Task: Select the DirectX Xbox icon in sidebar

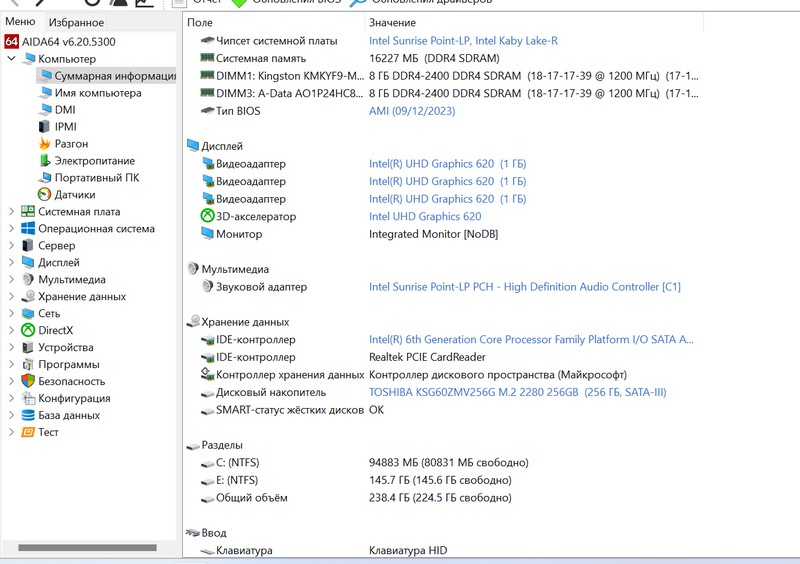Action: [x=28, y=331]
